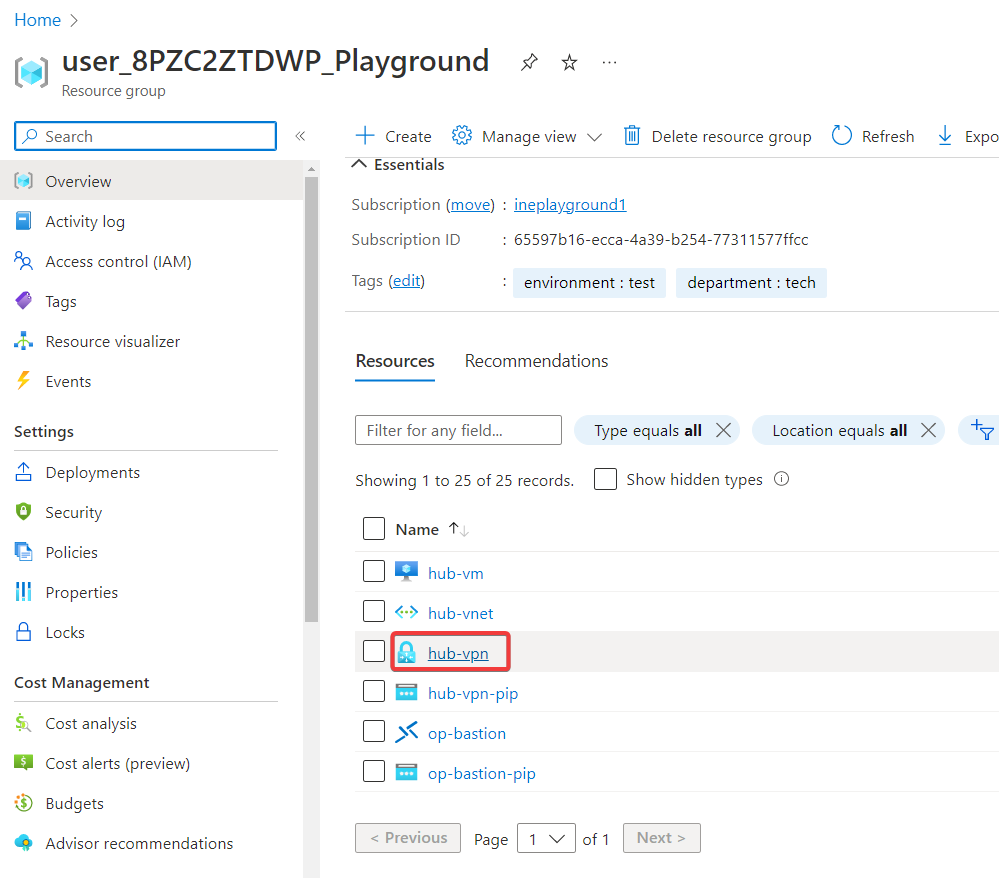
Task: Switch to the Recommendations tab
Action: pos(536,361)
